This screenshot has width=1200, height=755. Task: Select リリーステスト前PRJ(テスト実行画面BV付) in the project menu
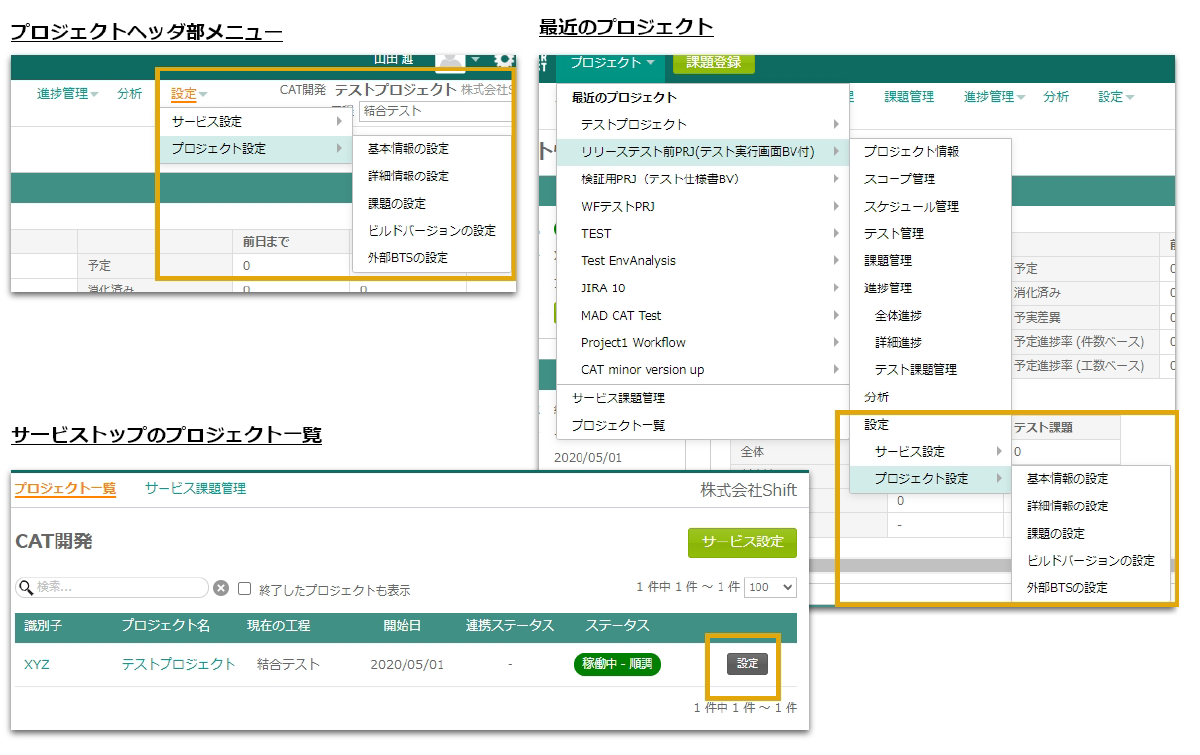(x=703, y=152)
